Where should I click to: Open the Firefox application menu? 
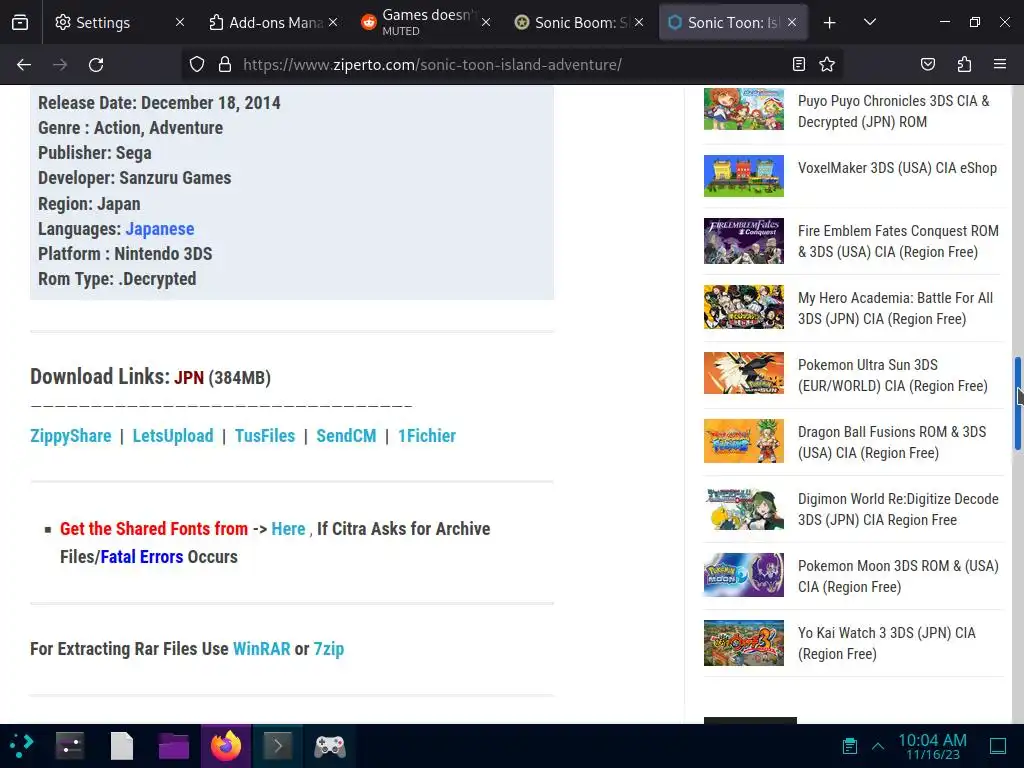tap(1000, 64)
